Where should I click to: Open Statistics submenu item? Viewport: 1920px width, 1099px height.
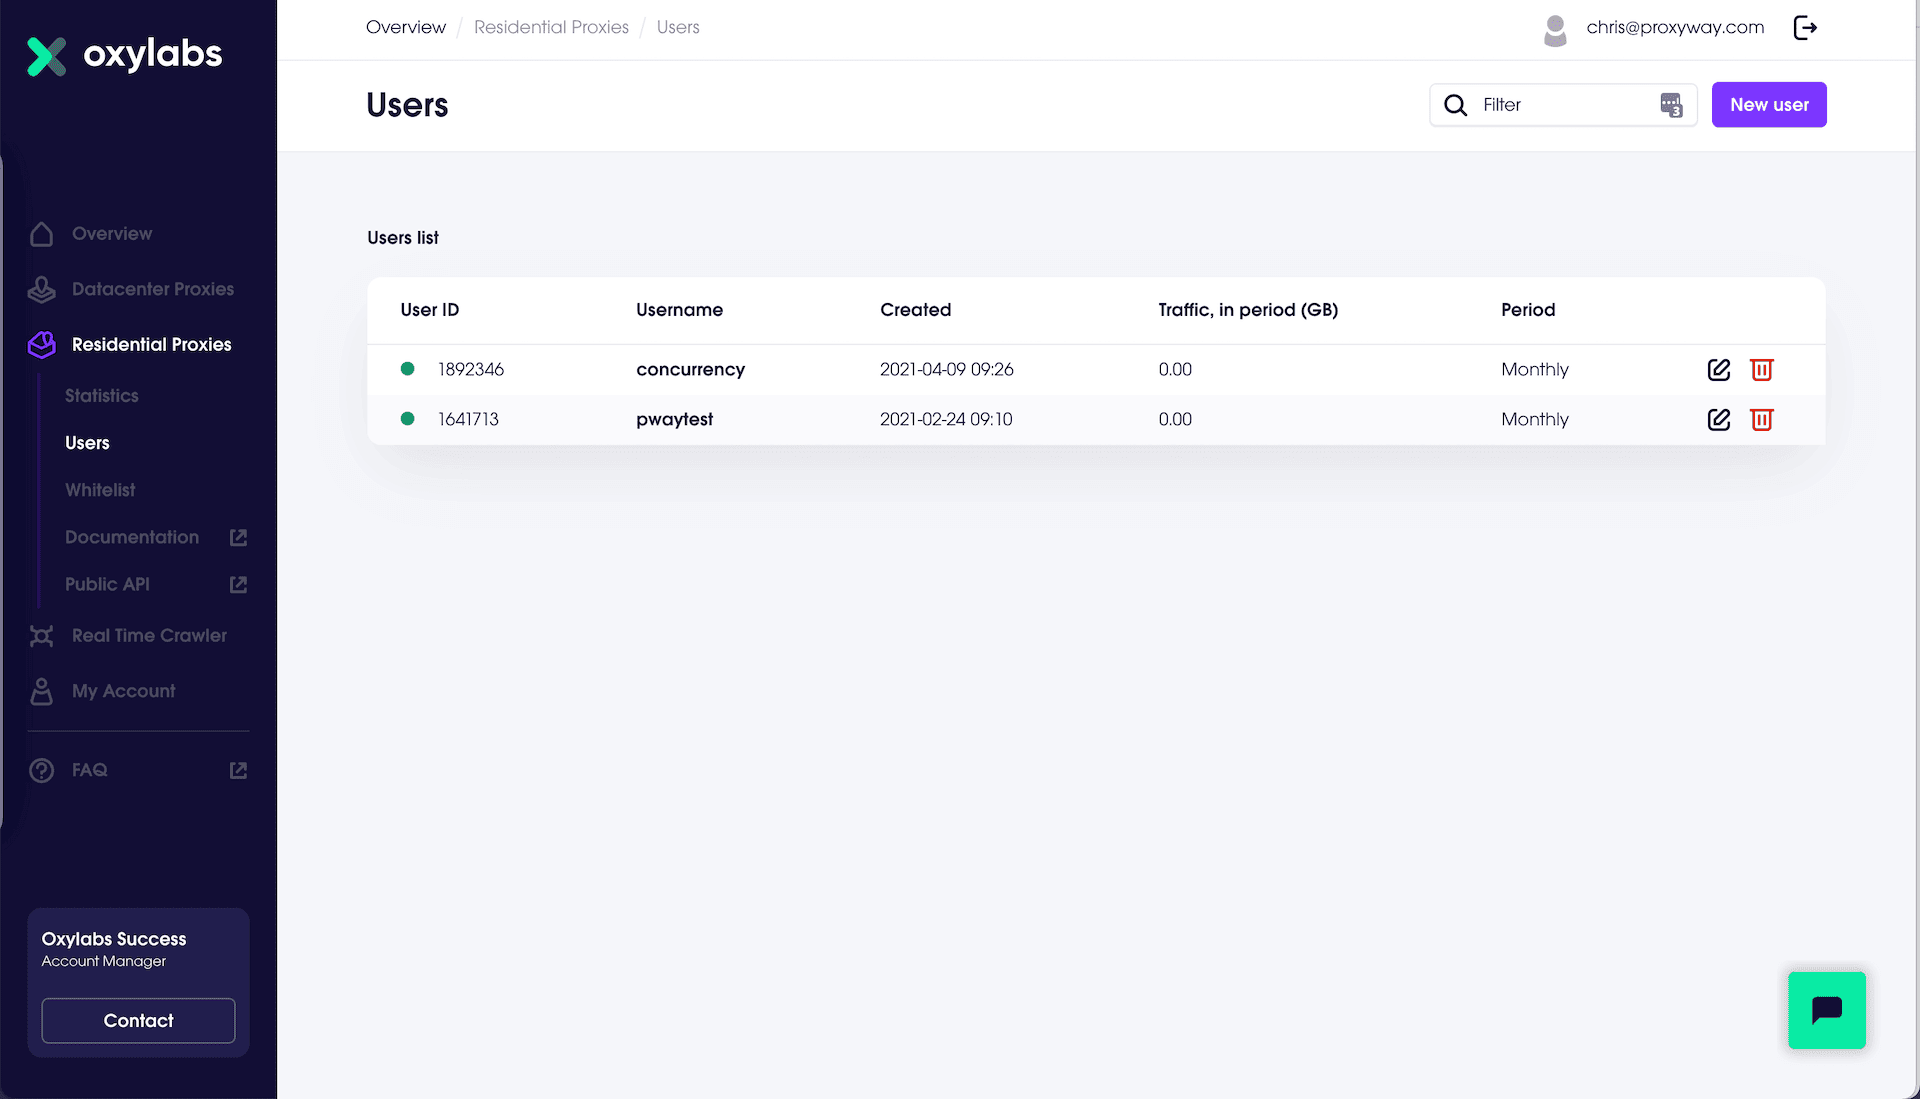(x=102, y=396)
